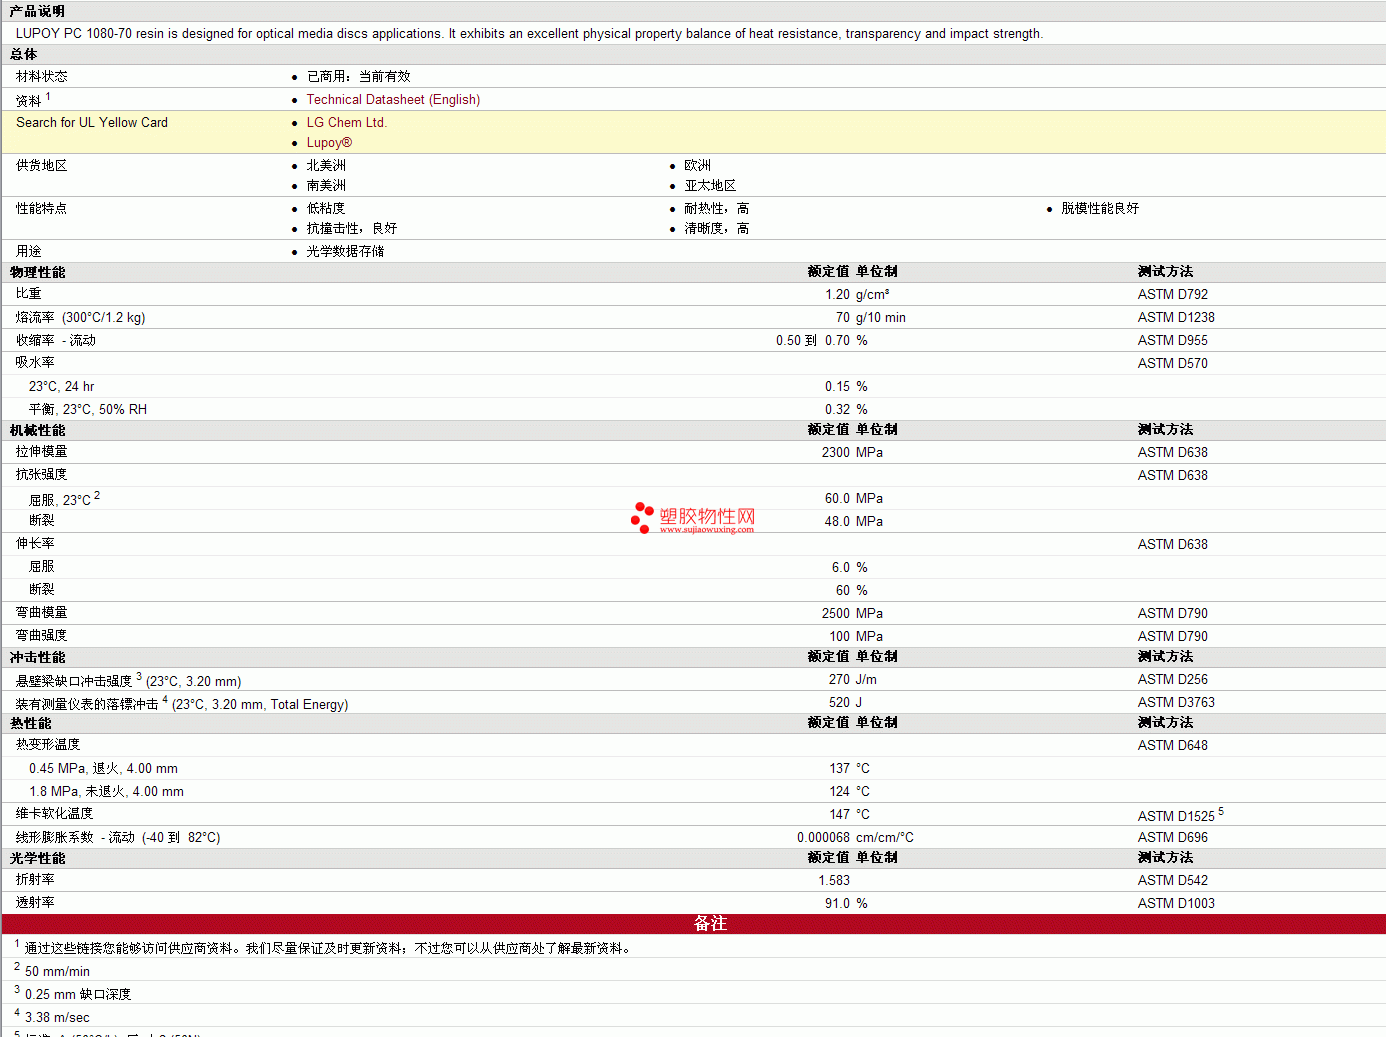1386x1037 pixels.
Task: Click the Search for UL Yellow Card label
Action: pos(92,123)
